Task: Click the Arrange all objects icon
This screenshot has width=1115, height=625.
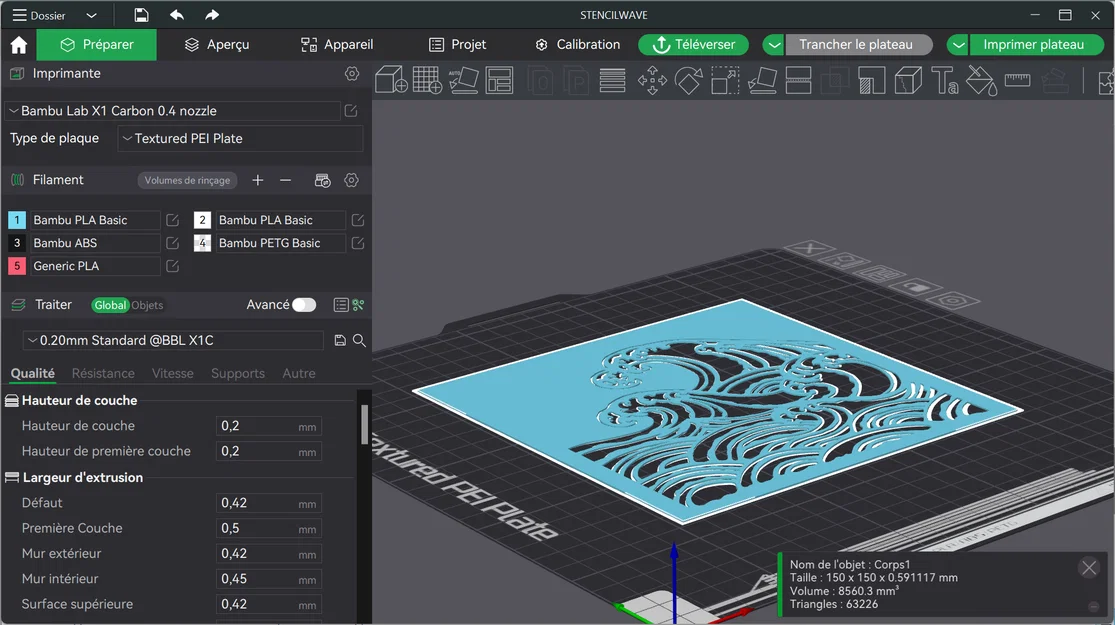Action: 499,80
